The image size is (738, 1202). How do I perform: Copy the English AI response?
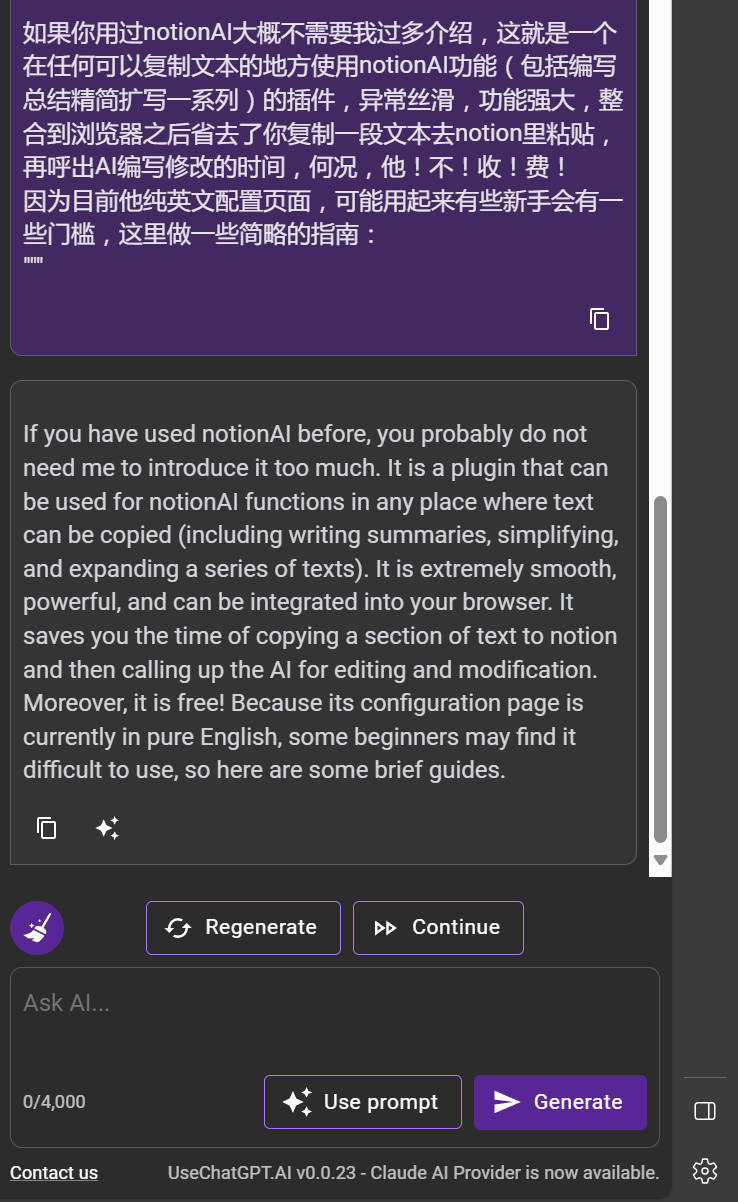(47, 828)
